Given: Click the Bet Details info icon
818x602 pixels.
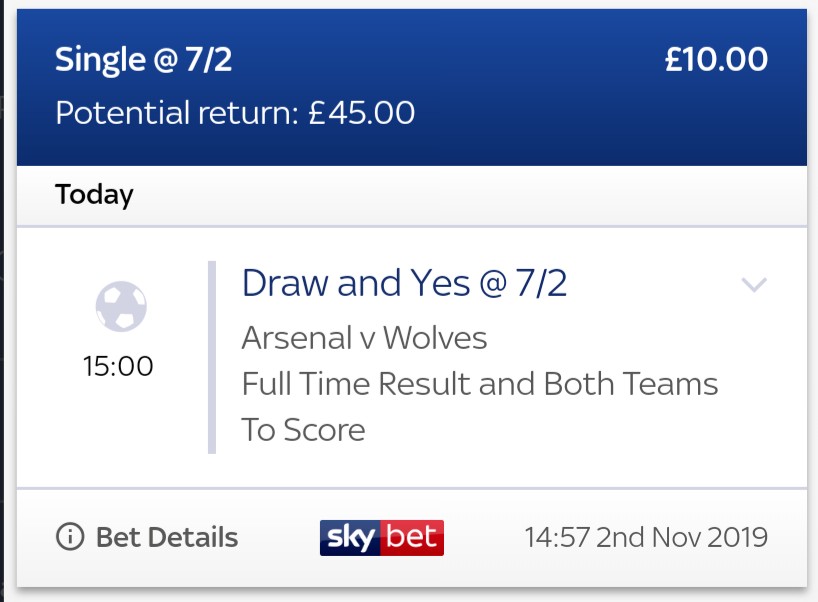Looking at the screenshot, I should (70, 537).
